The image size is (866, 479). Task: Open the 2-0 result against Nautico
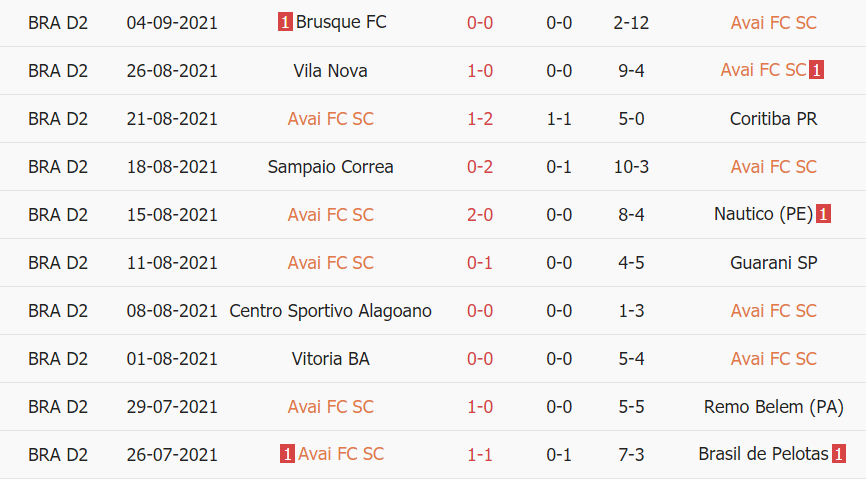[x=480, y=214]
